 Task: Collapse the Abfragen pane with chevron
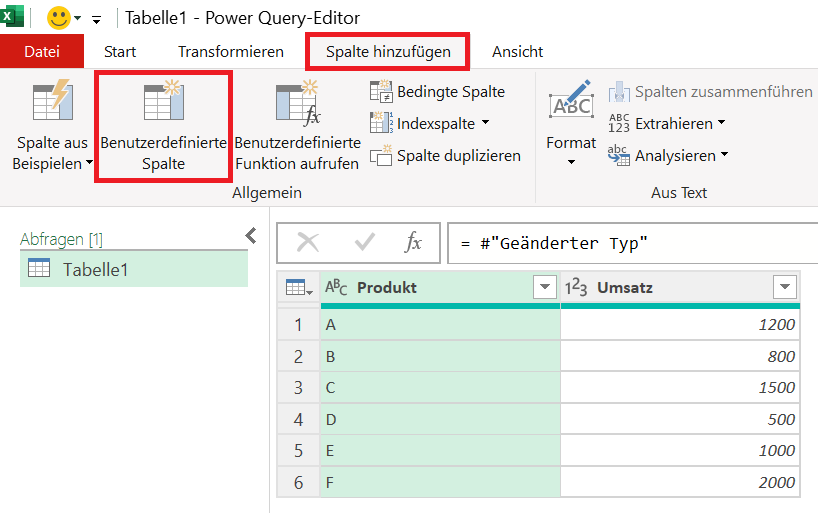[251, 236]
